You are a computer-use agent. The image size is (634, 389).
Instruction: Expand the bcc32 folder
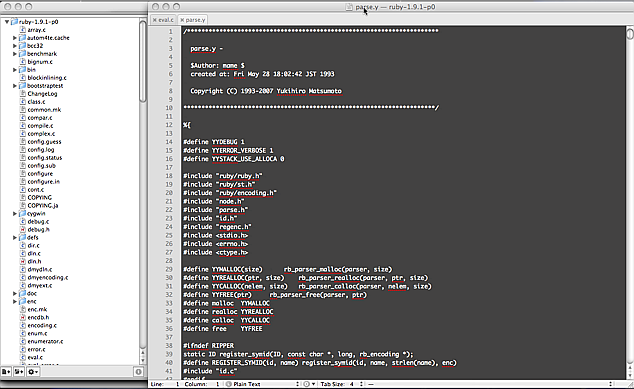point(15,46)
